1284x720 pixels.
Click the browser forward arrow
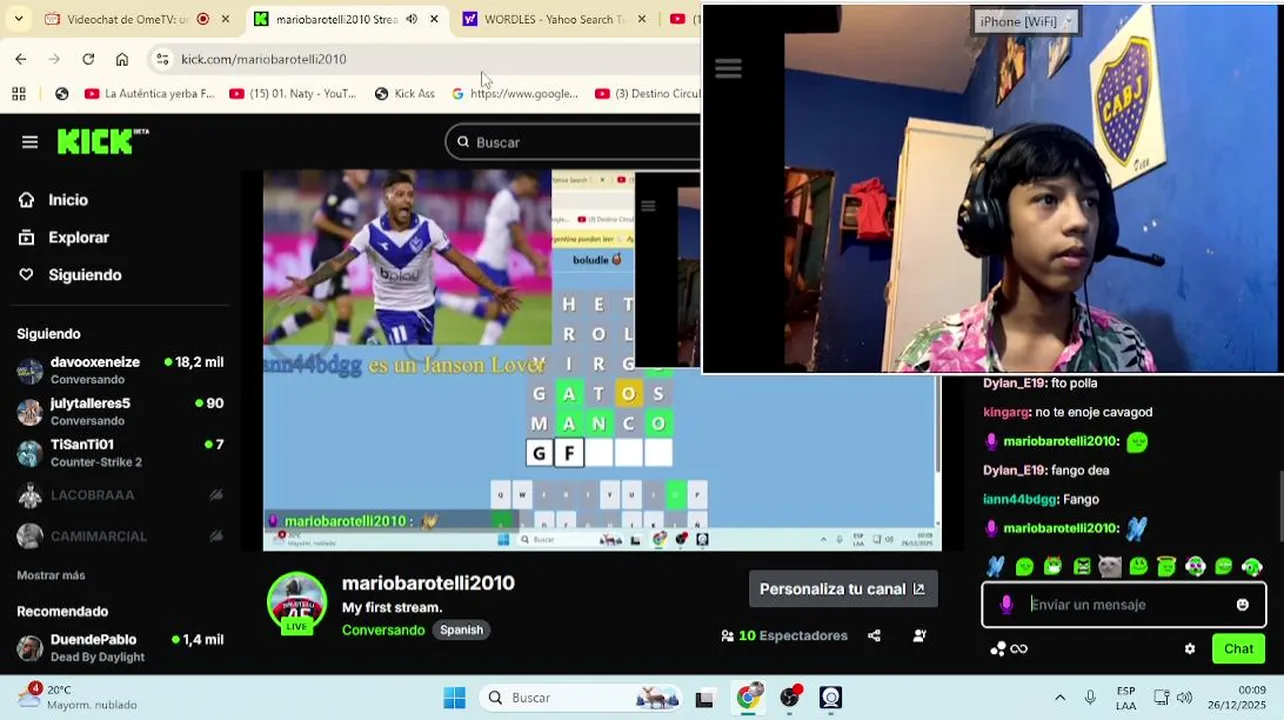[54, 59]
